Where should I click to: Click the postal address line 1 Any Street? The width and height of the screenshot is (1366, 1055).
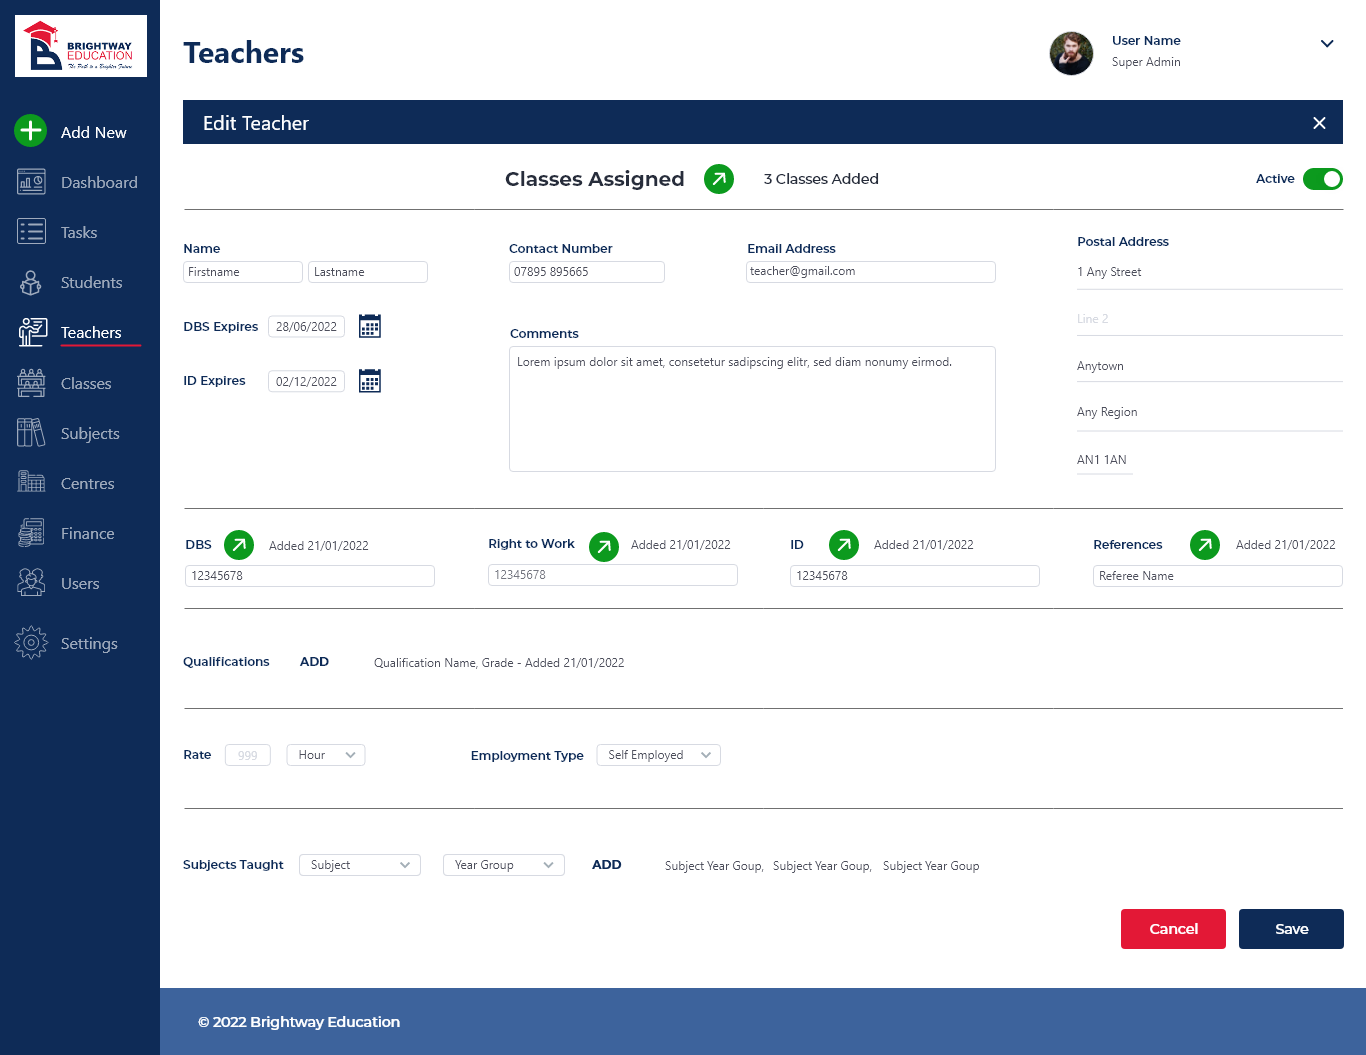pos(1210,272)
